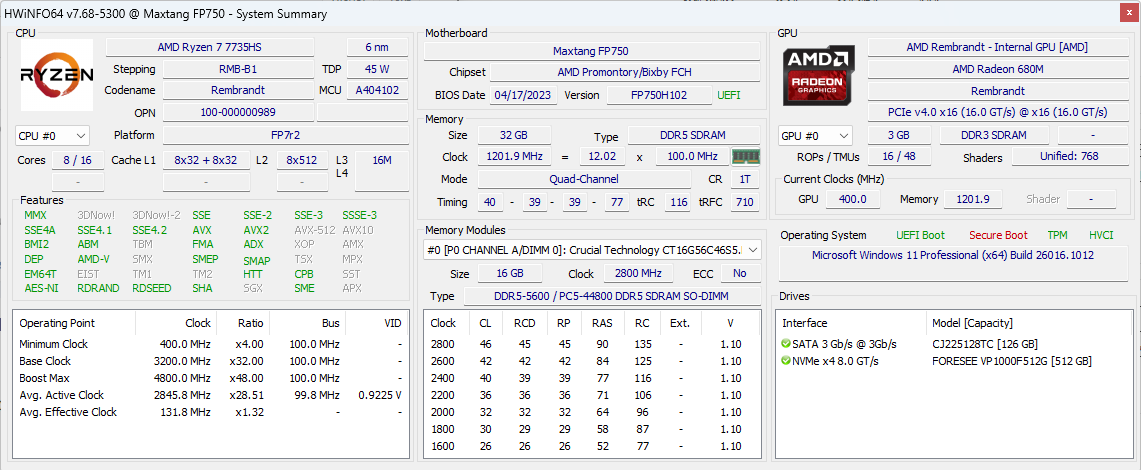The width and height of the screenshot is (1141, 470).
Task: Click the 100-000000989 OPN field
Action: (238, 112)
